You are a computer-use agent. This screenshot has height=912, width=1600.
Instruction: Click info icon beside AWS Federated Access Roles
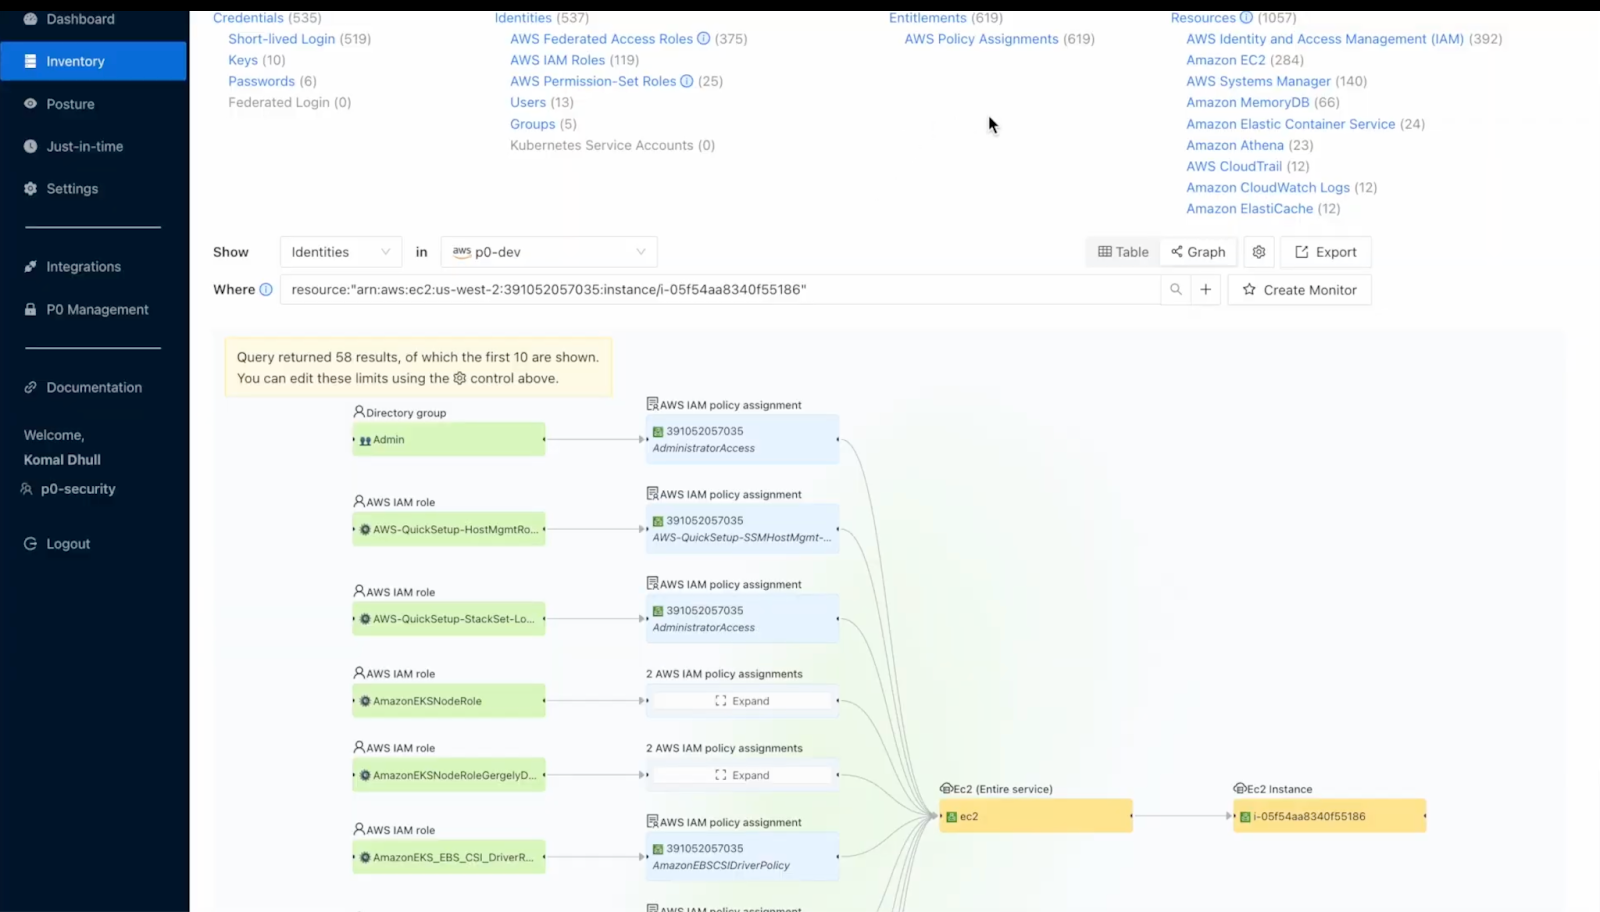coord(704,39)
